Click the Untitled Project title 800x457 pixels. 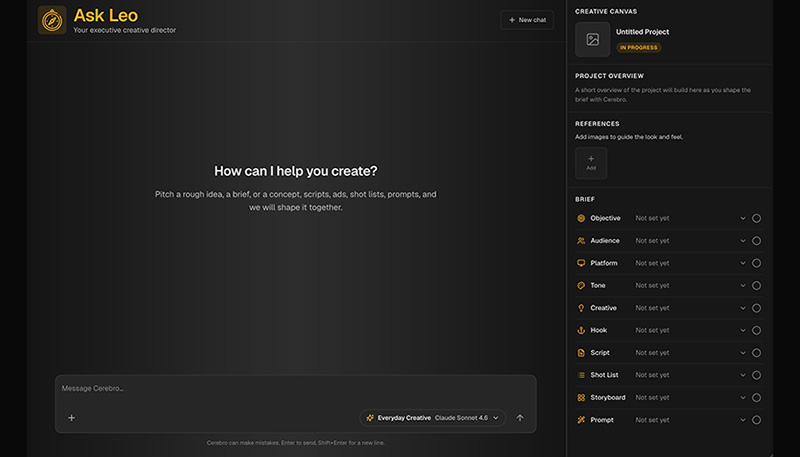pos(642,32)
